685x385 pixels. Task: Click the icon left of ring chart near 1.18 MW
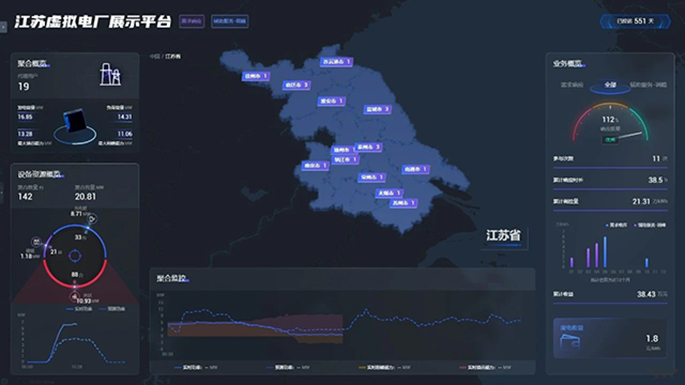36,242
